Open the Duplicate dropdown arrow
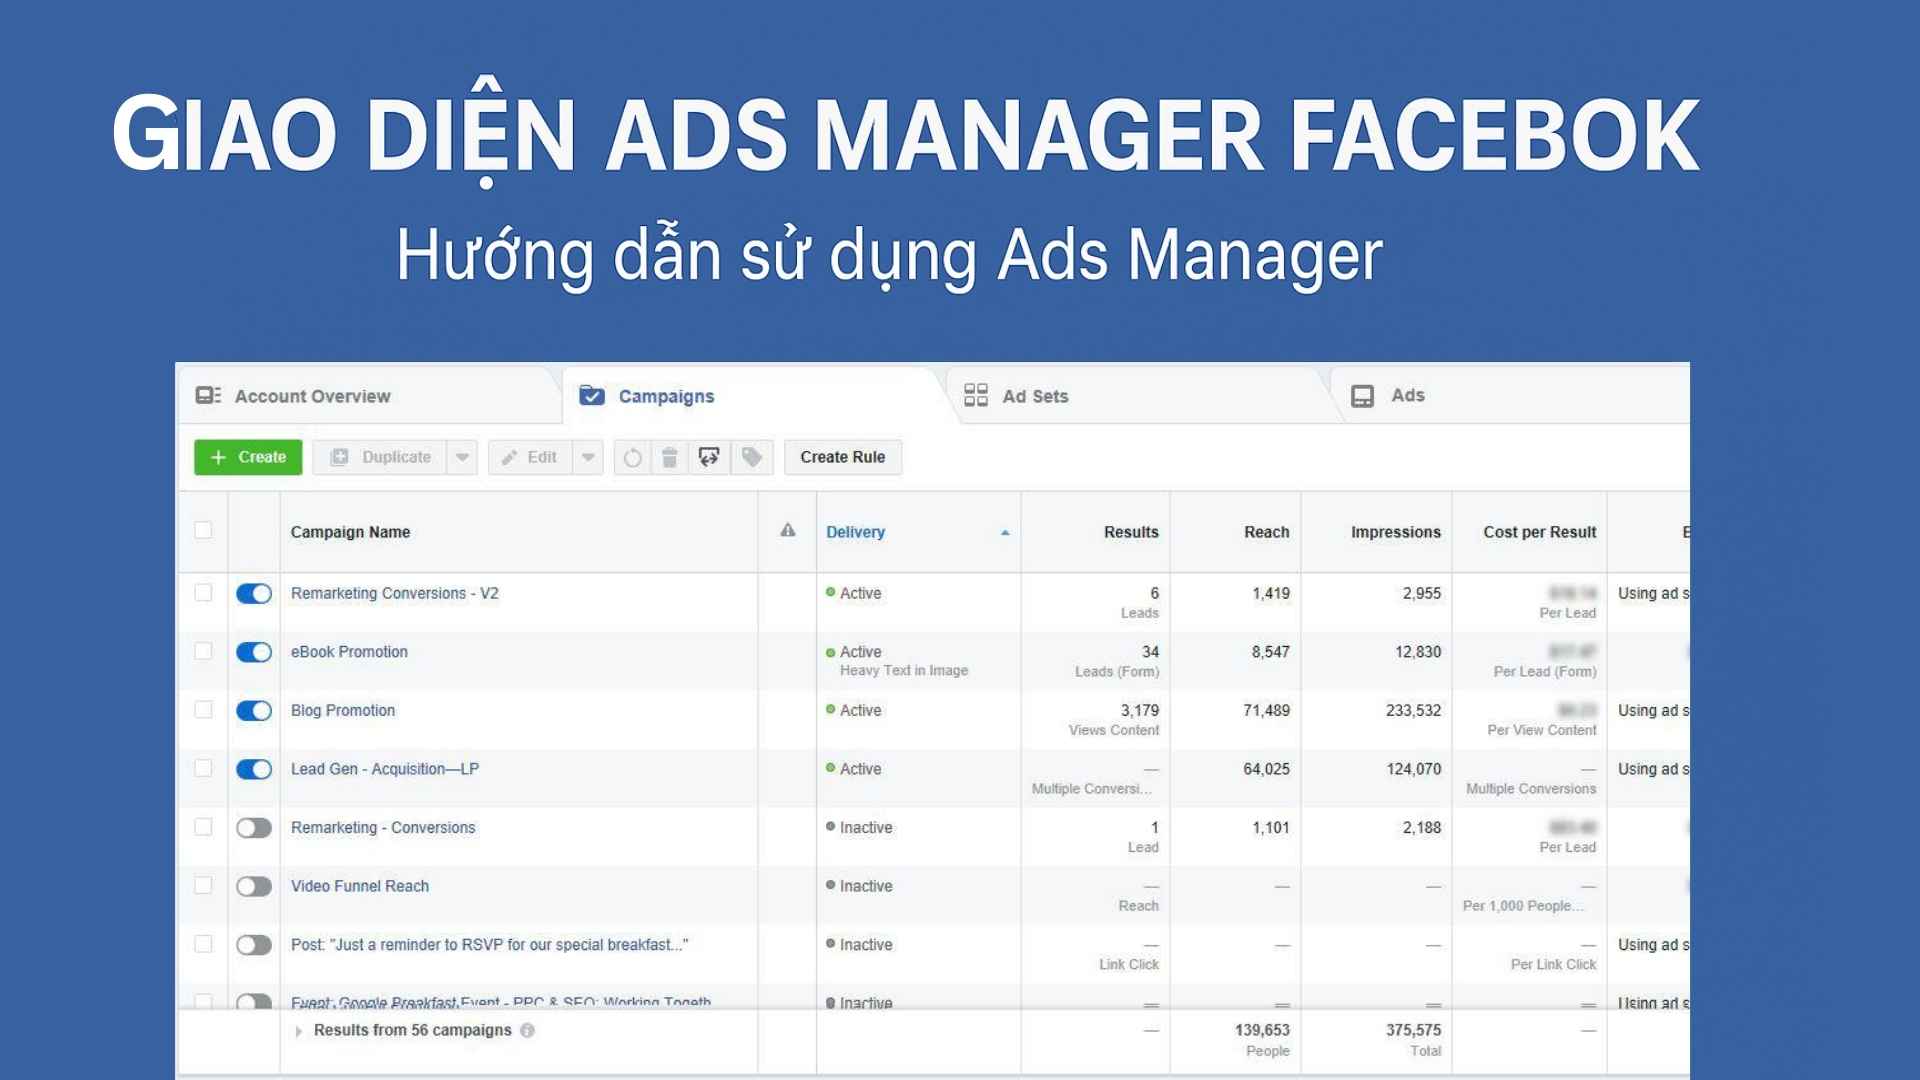Screen dimensions: 1920x1080 (462, 457)
